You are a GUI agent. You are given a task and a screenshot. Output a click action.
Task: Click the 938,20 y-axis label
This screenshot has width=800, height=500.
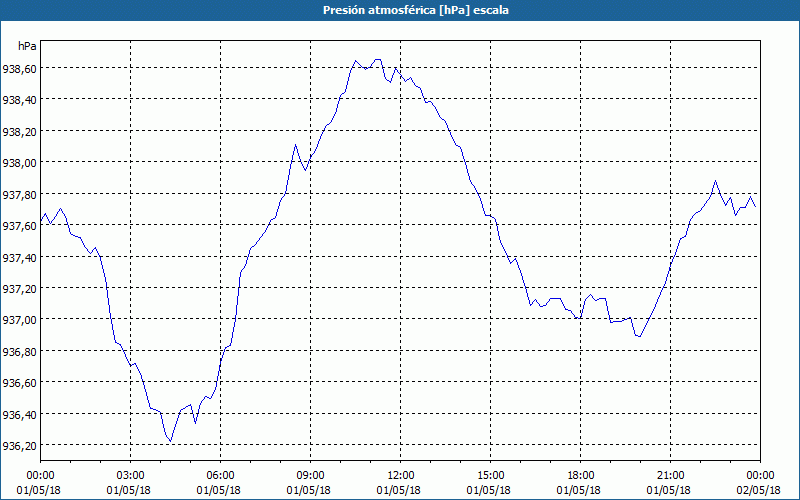coord(19,131)
